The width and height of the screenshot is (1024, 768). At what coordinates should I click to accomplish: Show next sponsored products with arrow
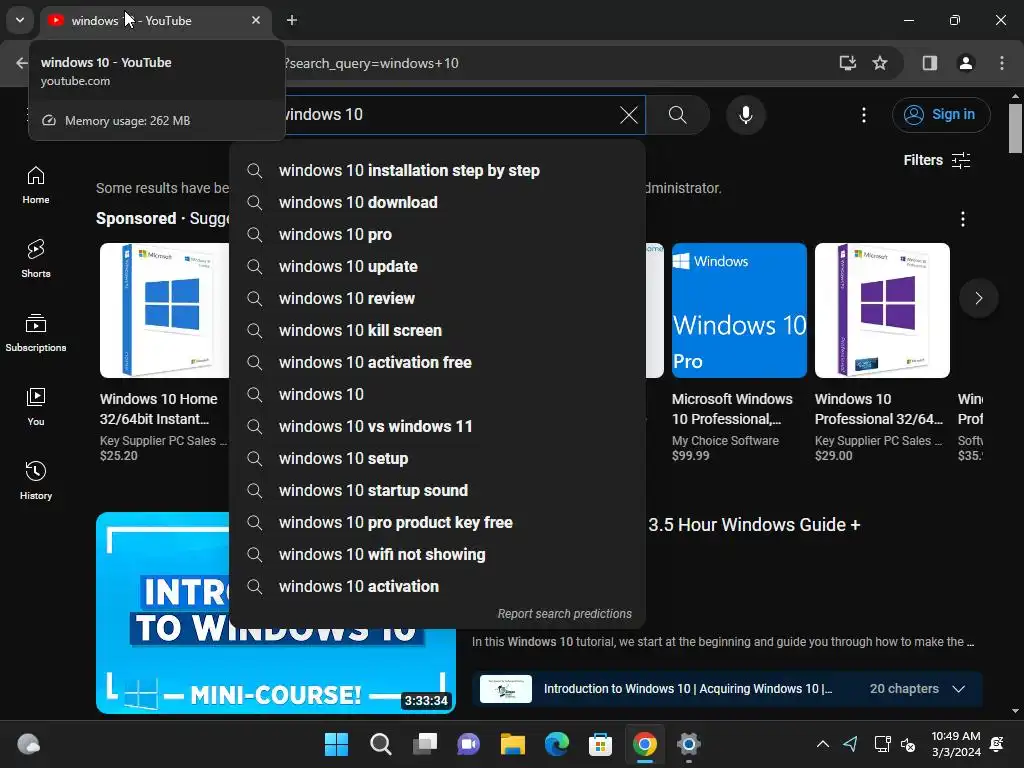coord(978,298)
